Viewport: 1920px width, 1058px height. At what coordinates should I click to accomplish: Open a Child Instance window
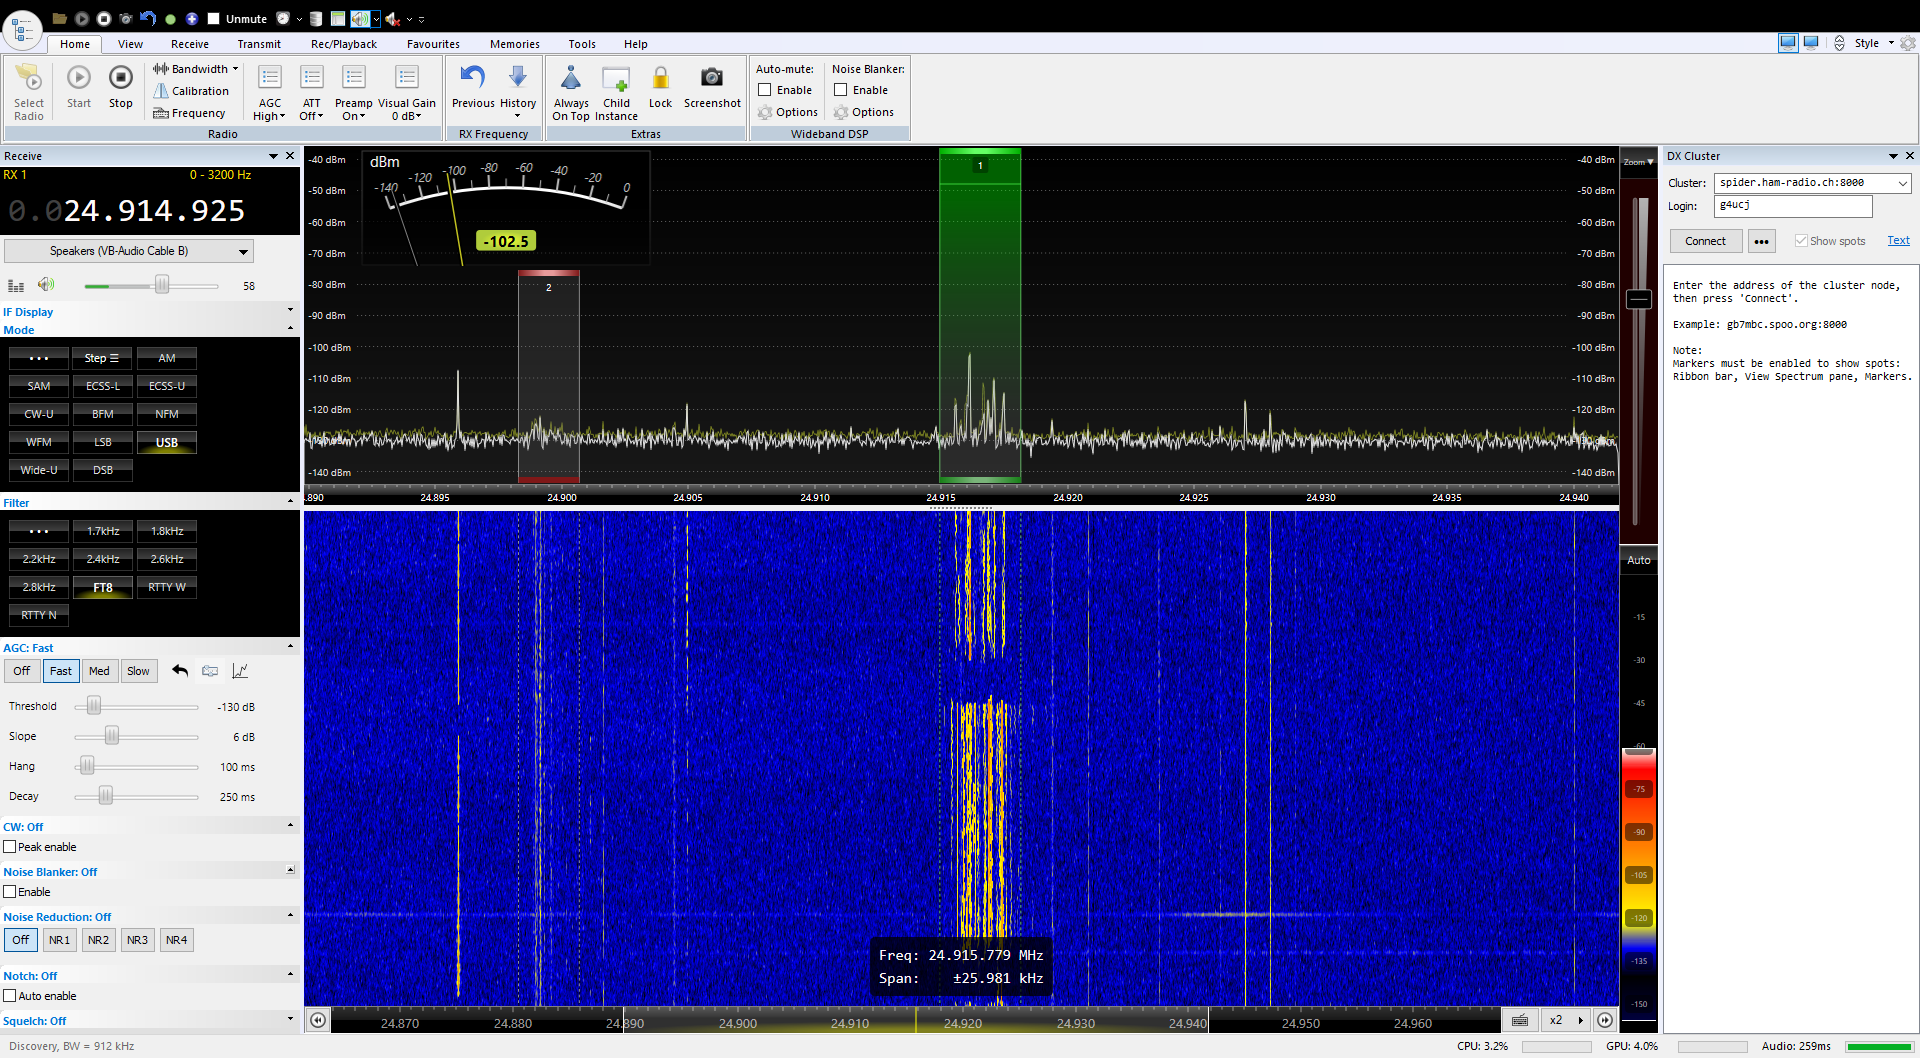(x=616, y=80)
